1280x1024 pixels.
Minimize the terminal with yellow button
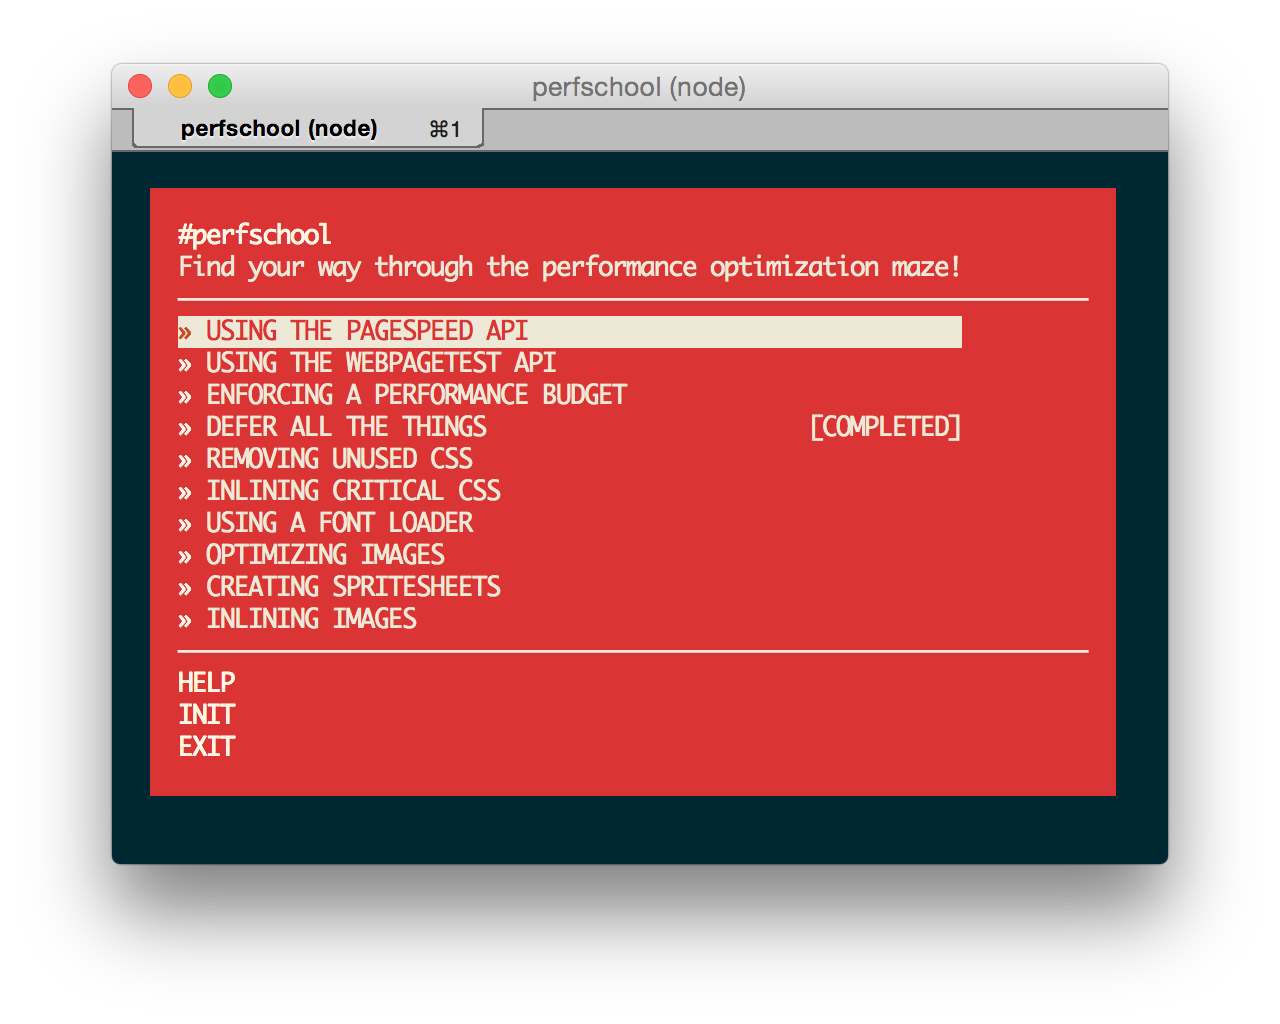pos(180,87)
